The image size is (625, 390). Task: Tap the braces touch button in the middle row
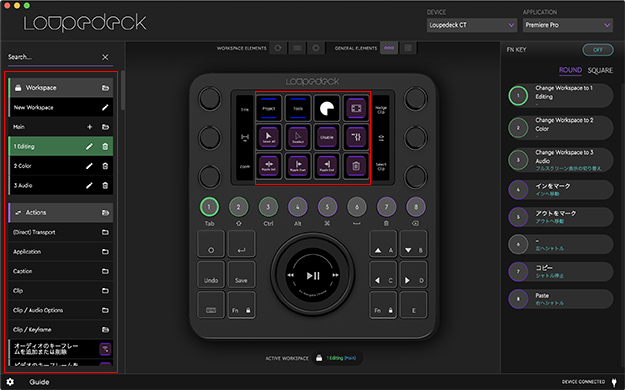click(x=356, y=137)
